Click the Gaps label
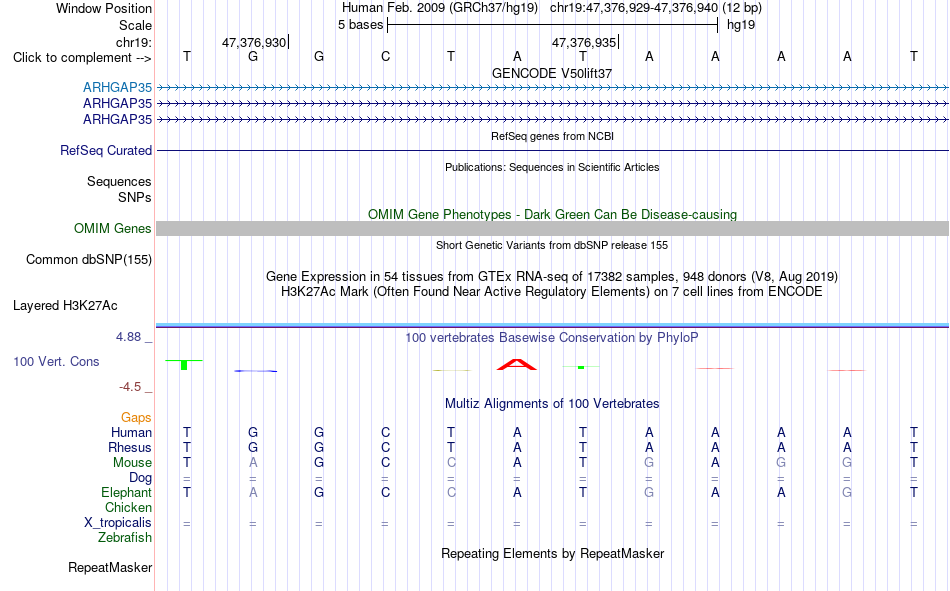The width and height of the screenshot is (950, 591). pos(136,418)
